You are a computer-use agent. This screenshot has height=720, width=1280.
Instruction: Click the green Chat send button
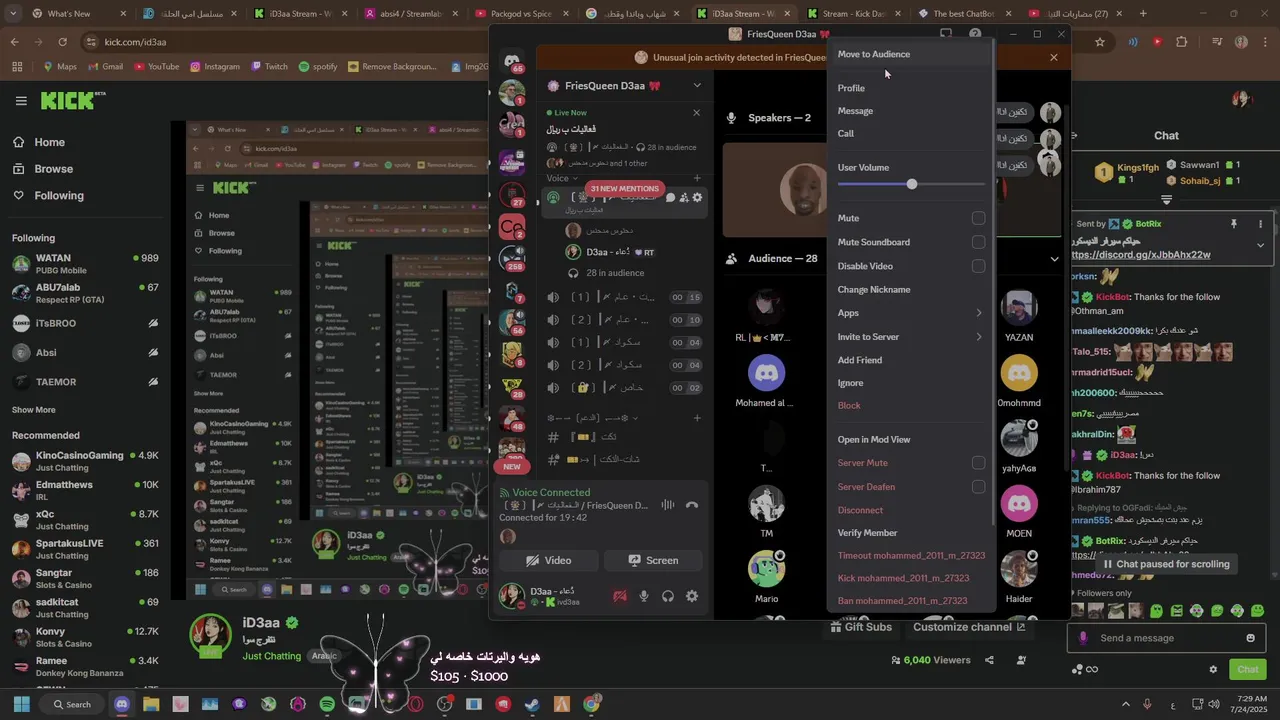click(x=1248, y=669)
